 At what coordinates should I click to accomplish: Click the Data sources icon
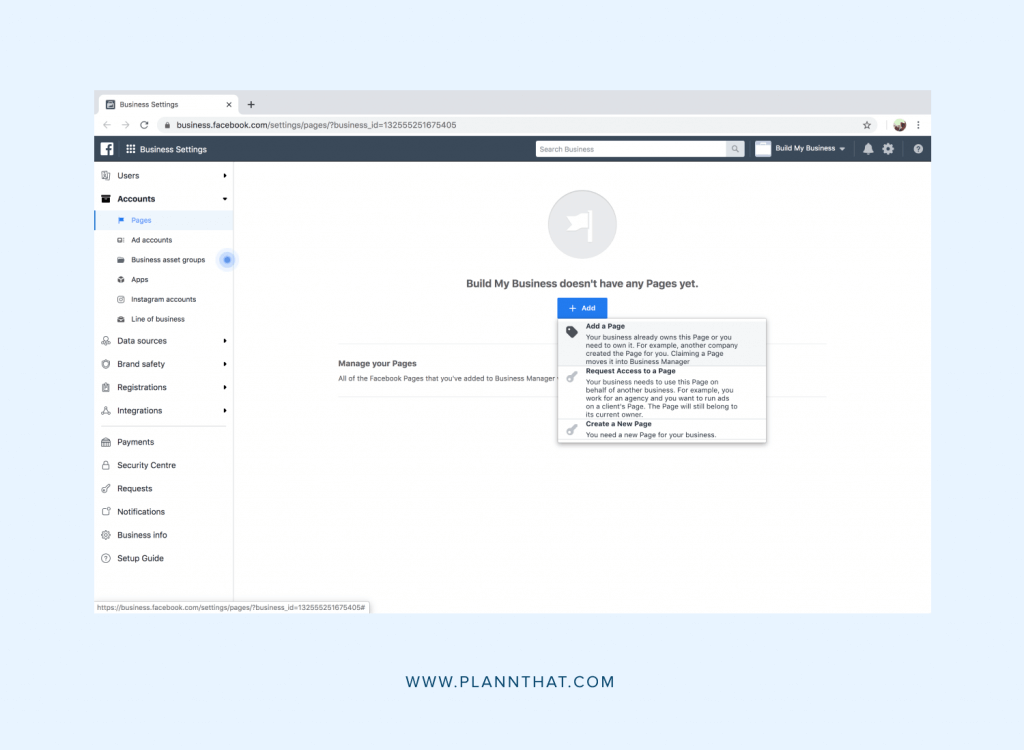pos(106,340)
